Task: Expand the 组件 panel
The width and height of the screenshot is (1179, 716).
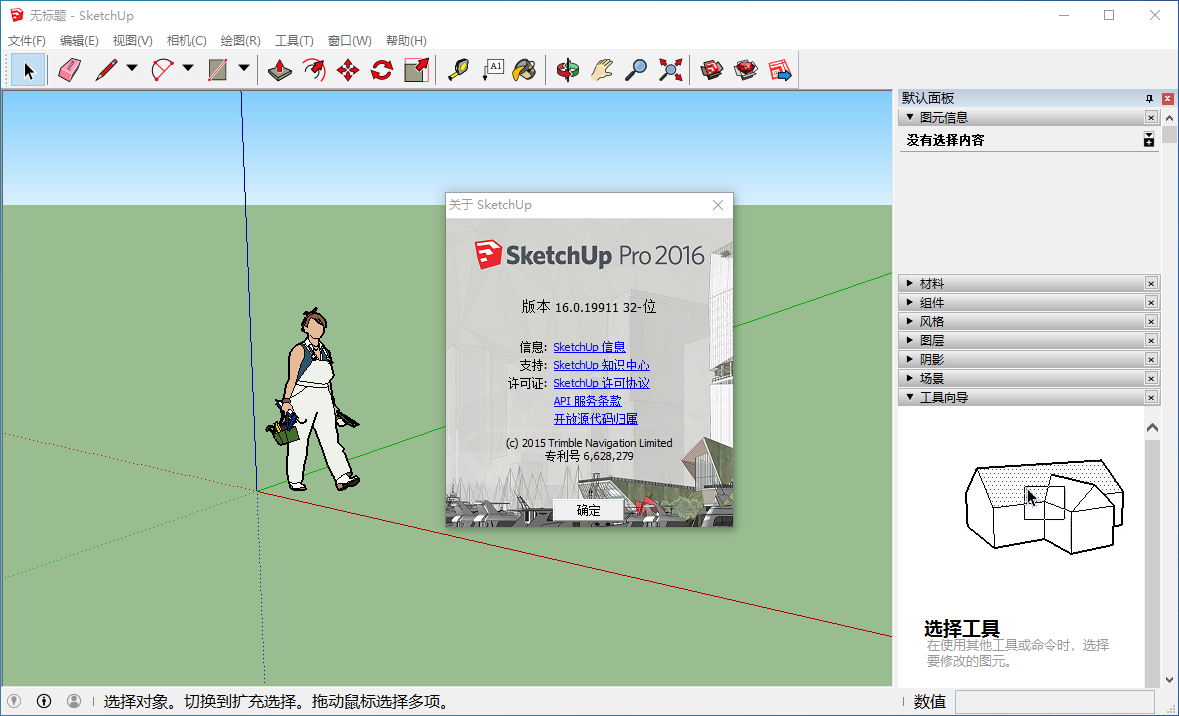Action: pyautogui.click(x=910, y=302)
